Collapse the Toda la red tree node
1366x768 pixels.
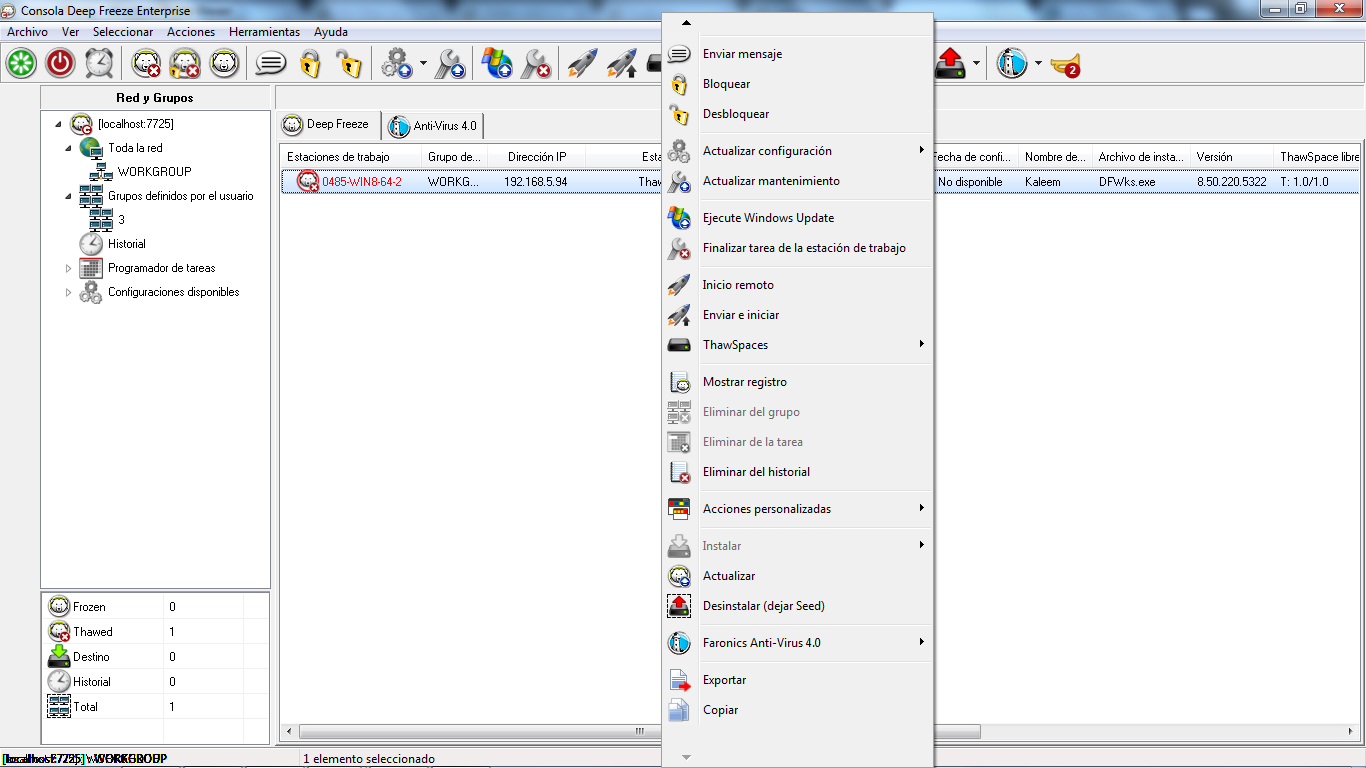[x=69, y=148]
